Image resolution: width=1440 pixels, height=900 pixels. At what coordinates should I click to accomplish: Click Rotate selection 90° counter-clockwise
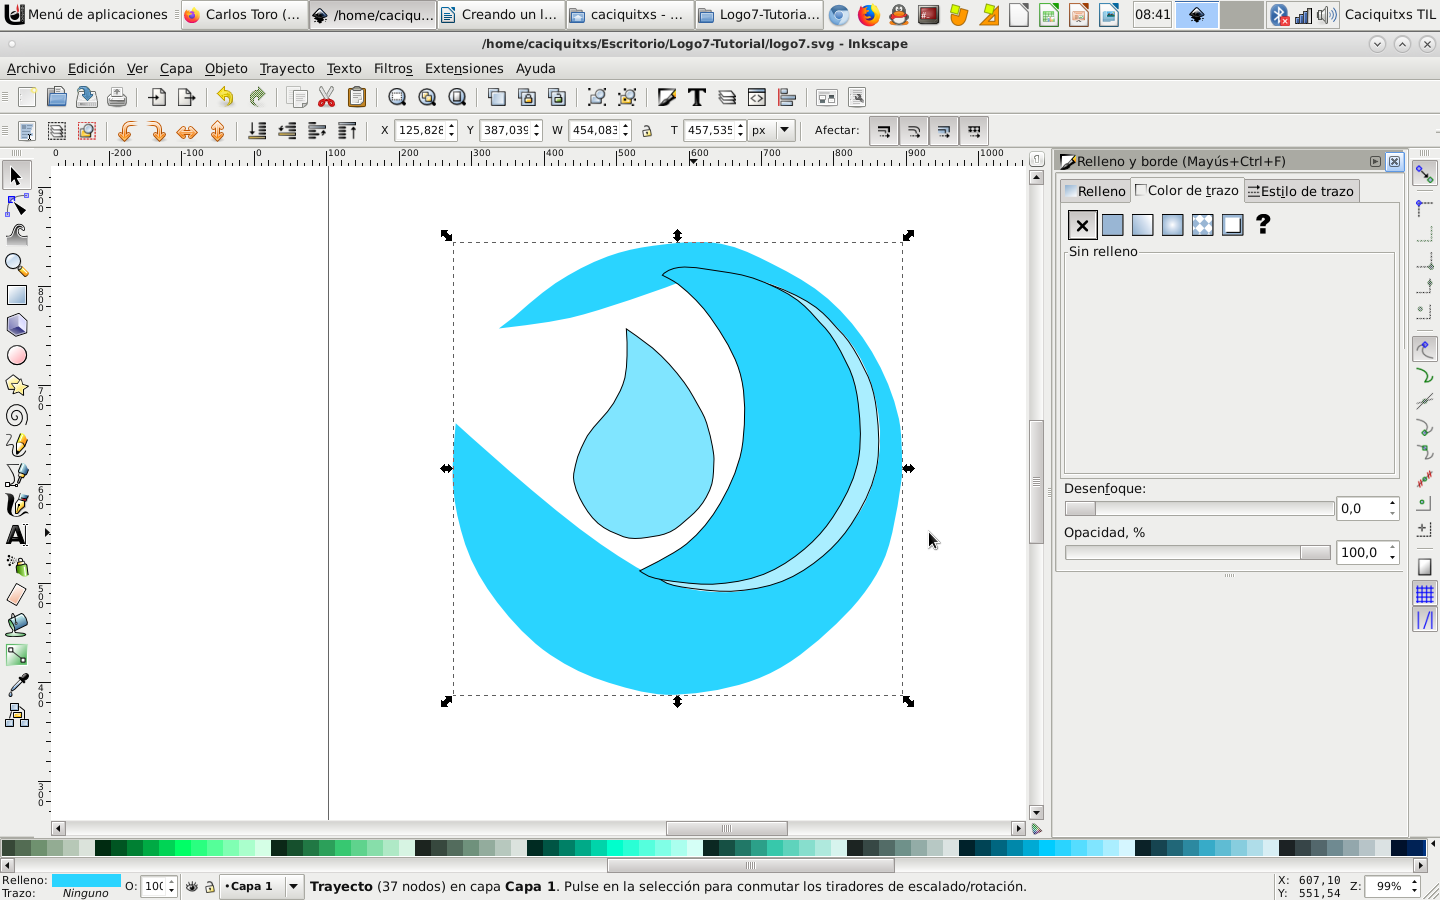pyautogui.click(x=126, y=131)
